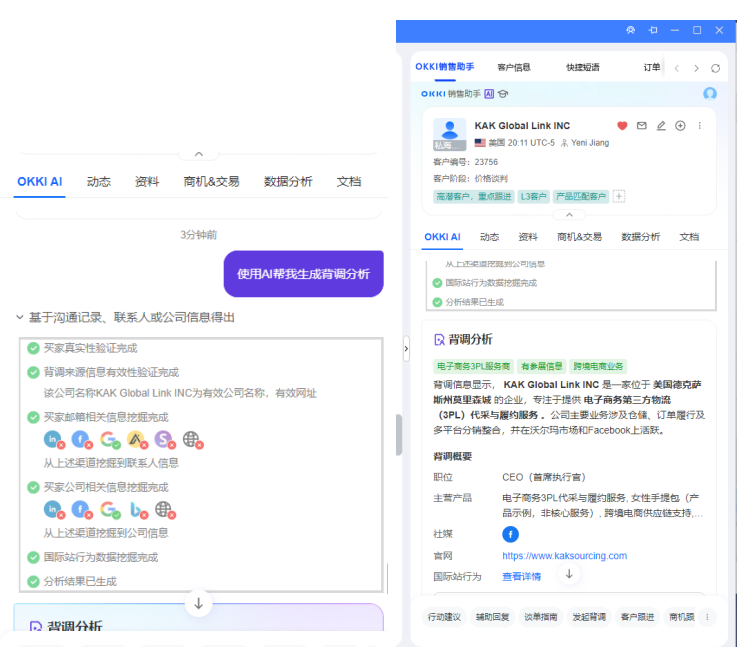Click the pencil edit icon on customer card
This screenshot has height=647, width=739.
click(x=661, y=126)
